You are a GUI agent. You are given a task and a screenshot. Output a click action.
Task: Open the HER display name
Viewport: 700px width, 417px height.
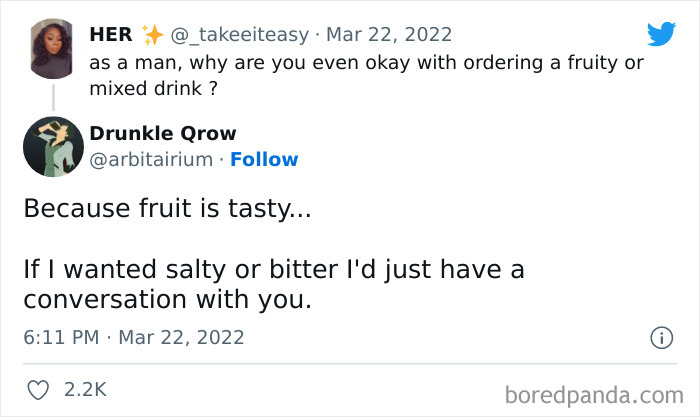pyautogui.click(x=110, y=34)
